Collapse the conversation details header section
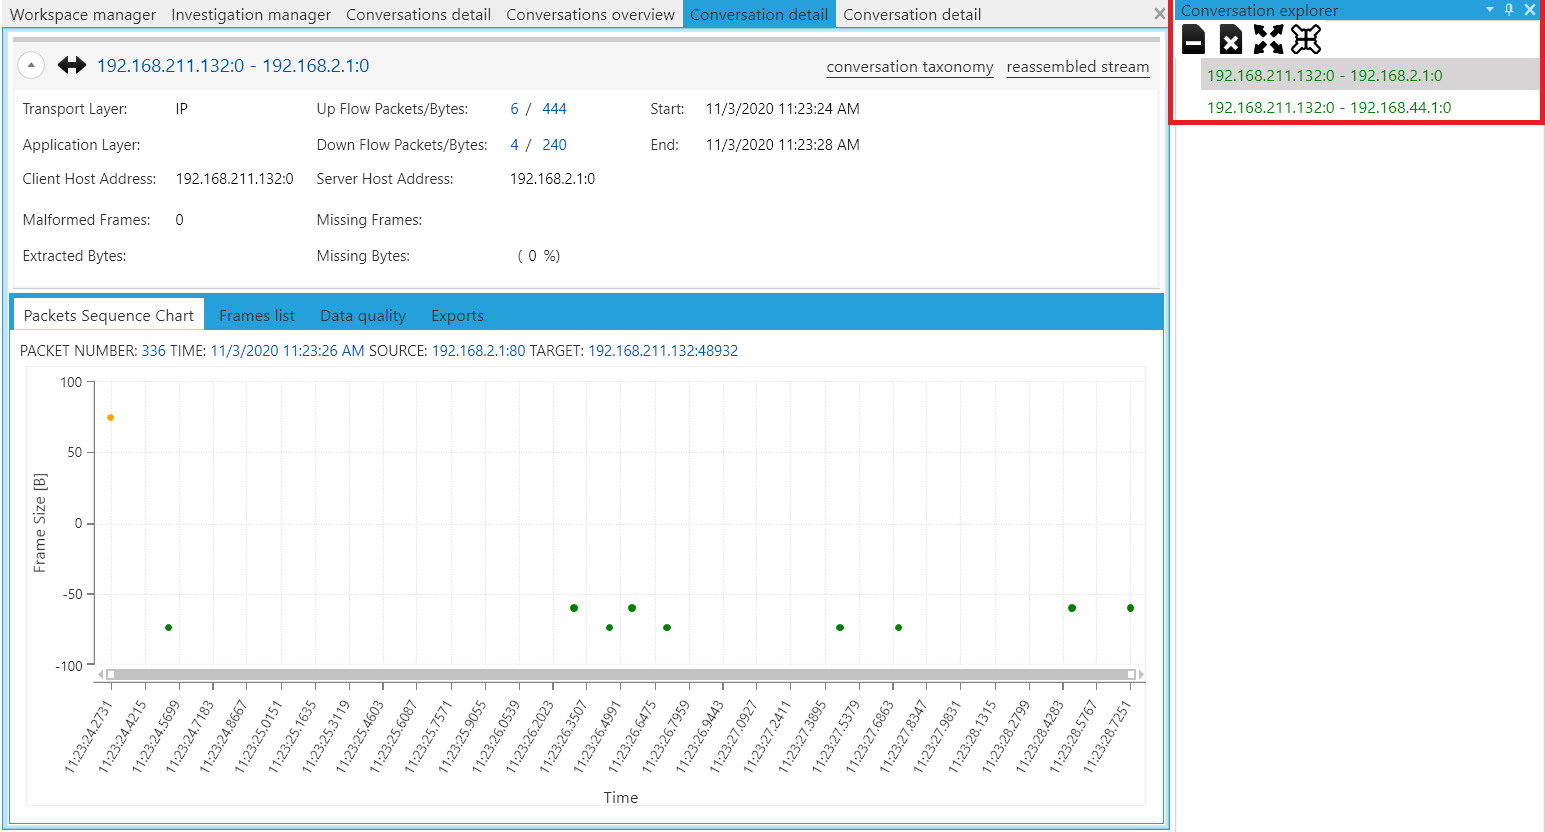The width and height of the screenshot is (1545, 832). click(x=31, y=66)
